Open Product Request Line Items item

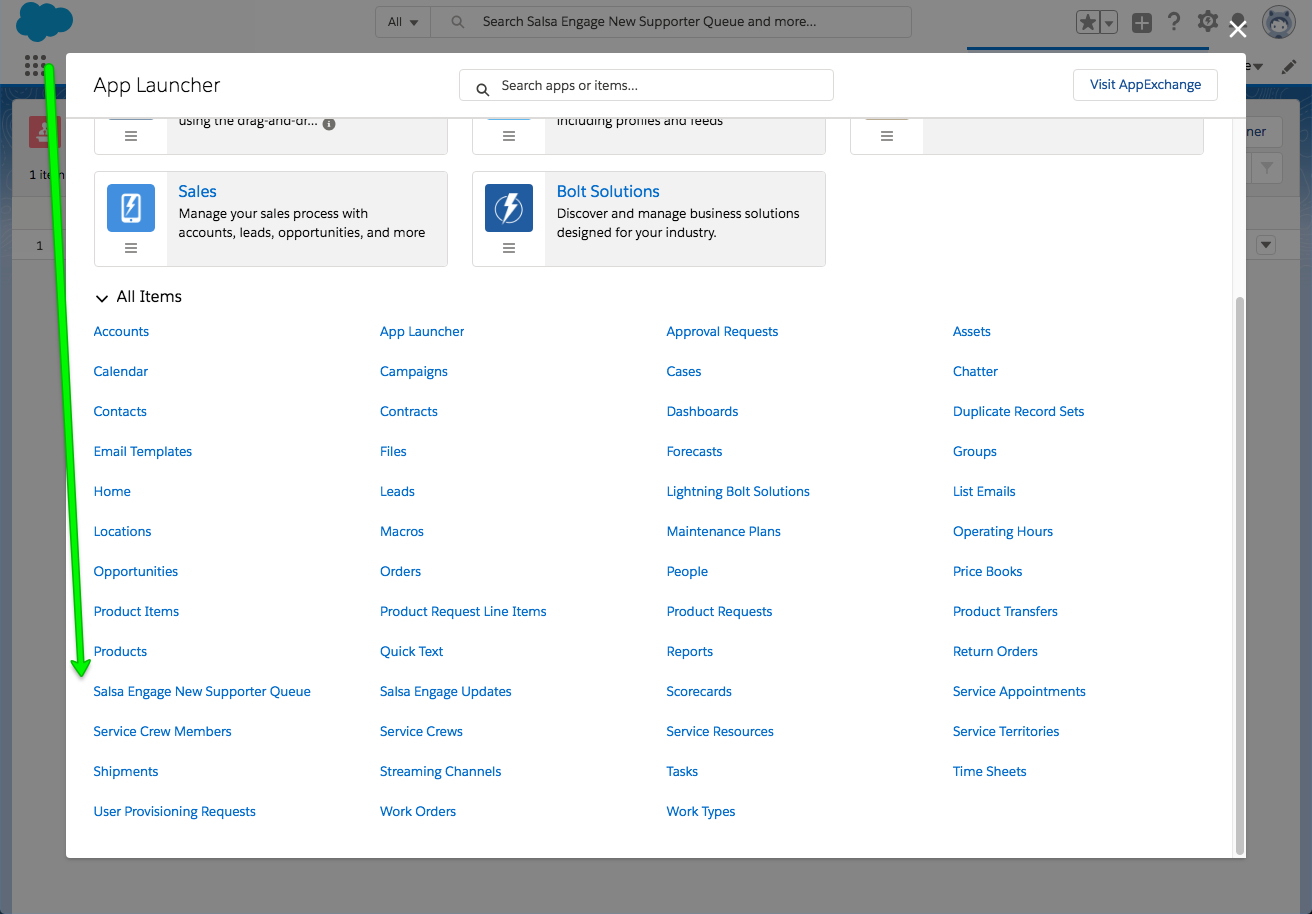click(x=463, y=611)
